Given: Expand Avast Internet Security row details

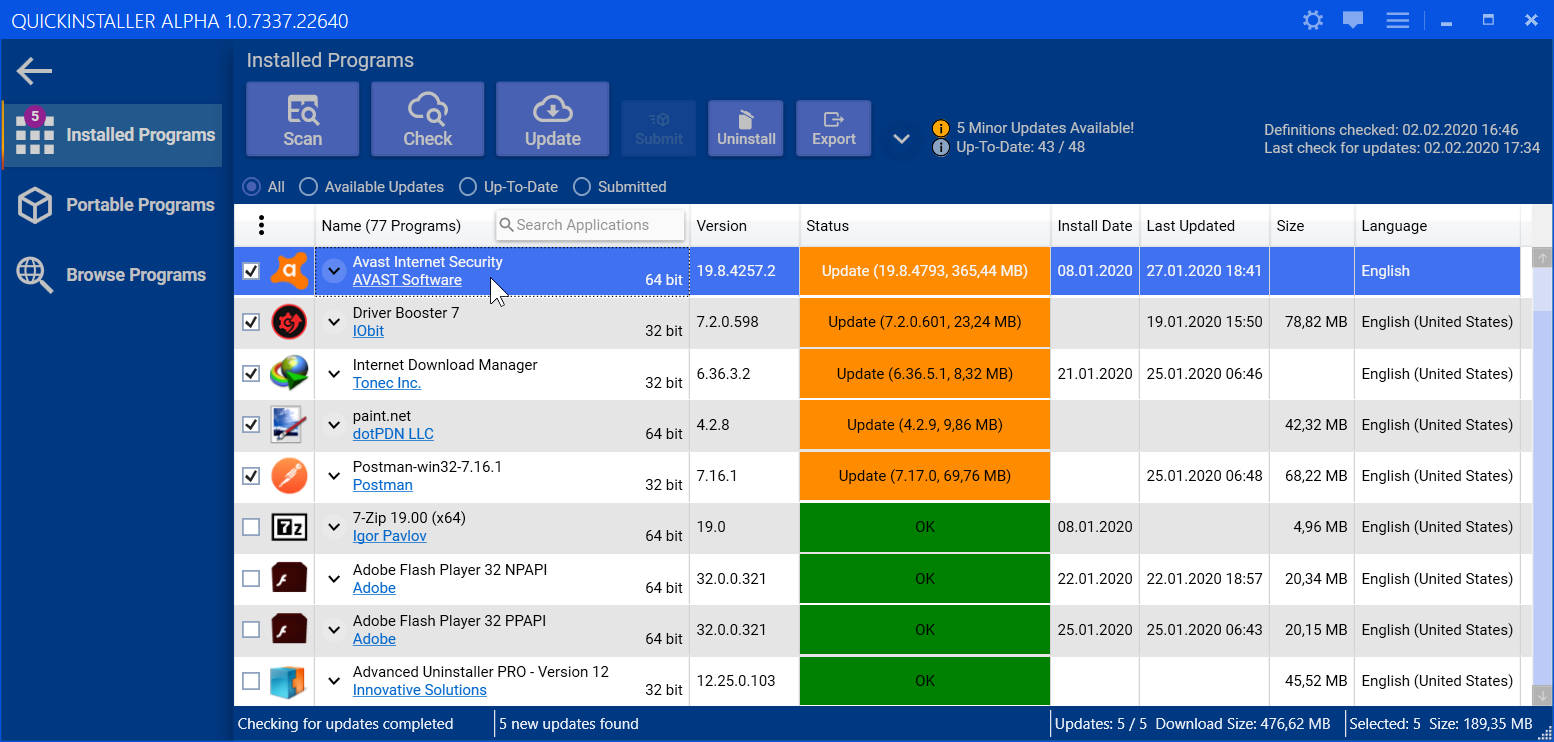Looking at the screenshot, I should point(334,271).
